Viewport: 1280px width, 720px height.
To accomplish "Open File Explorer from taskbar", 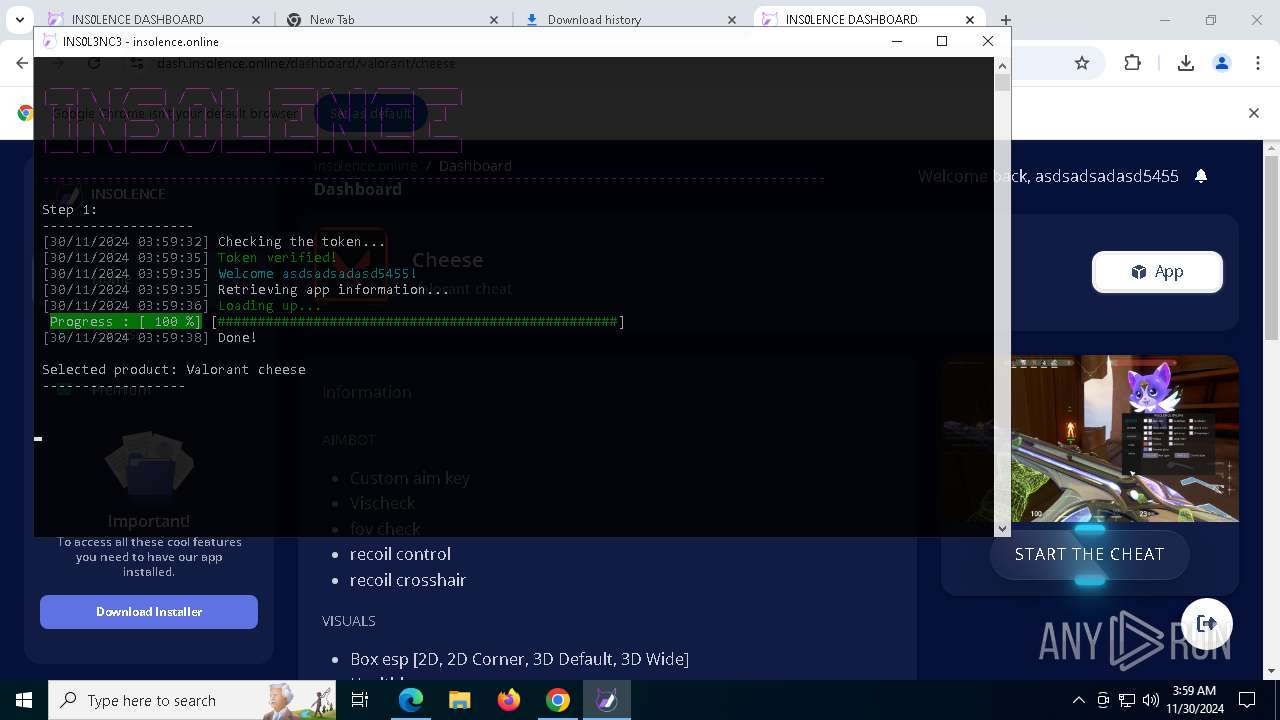I will point(459,700).
